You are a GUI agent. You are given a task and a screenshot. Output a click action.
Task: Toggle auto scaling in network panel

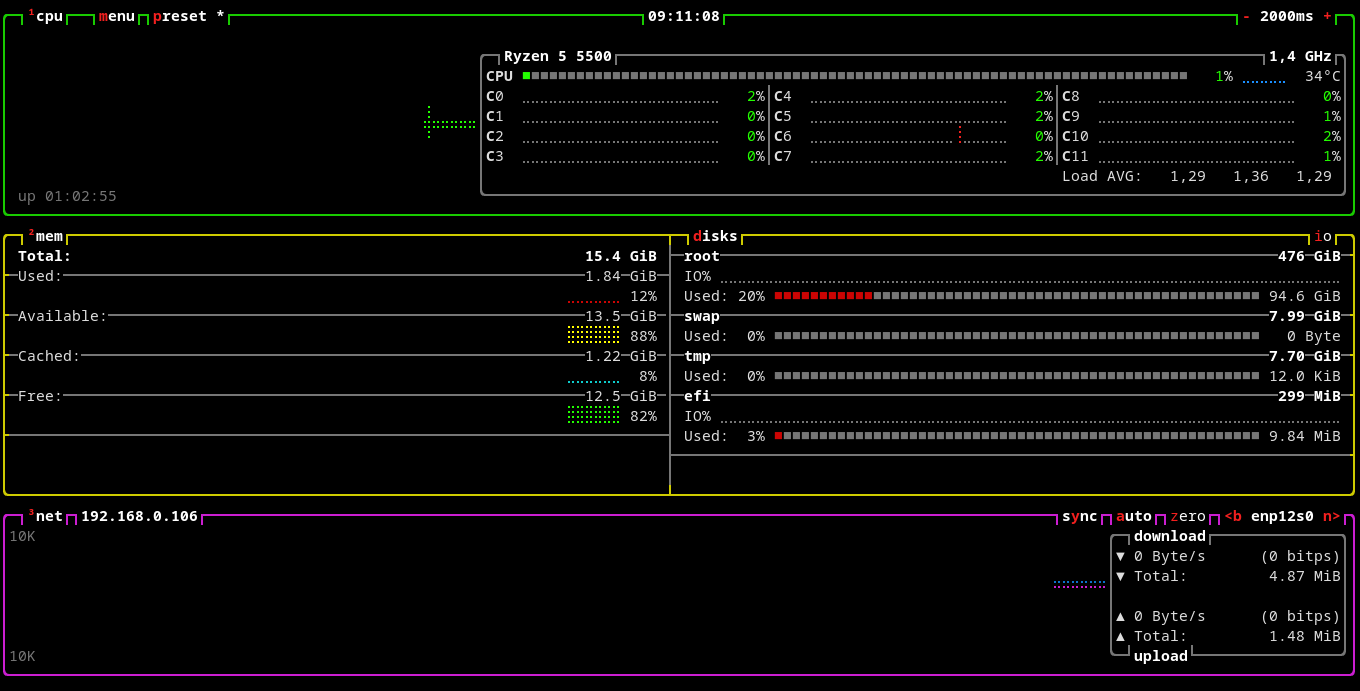click(x=1134, y=516)
